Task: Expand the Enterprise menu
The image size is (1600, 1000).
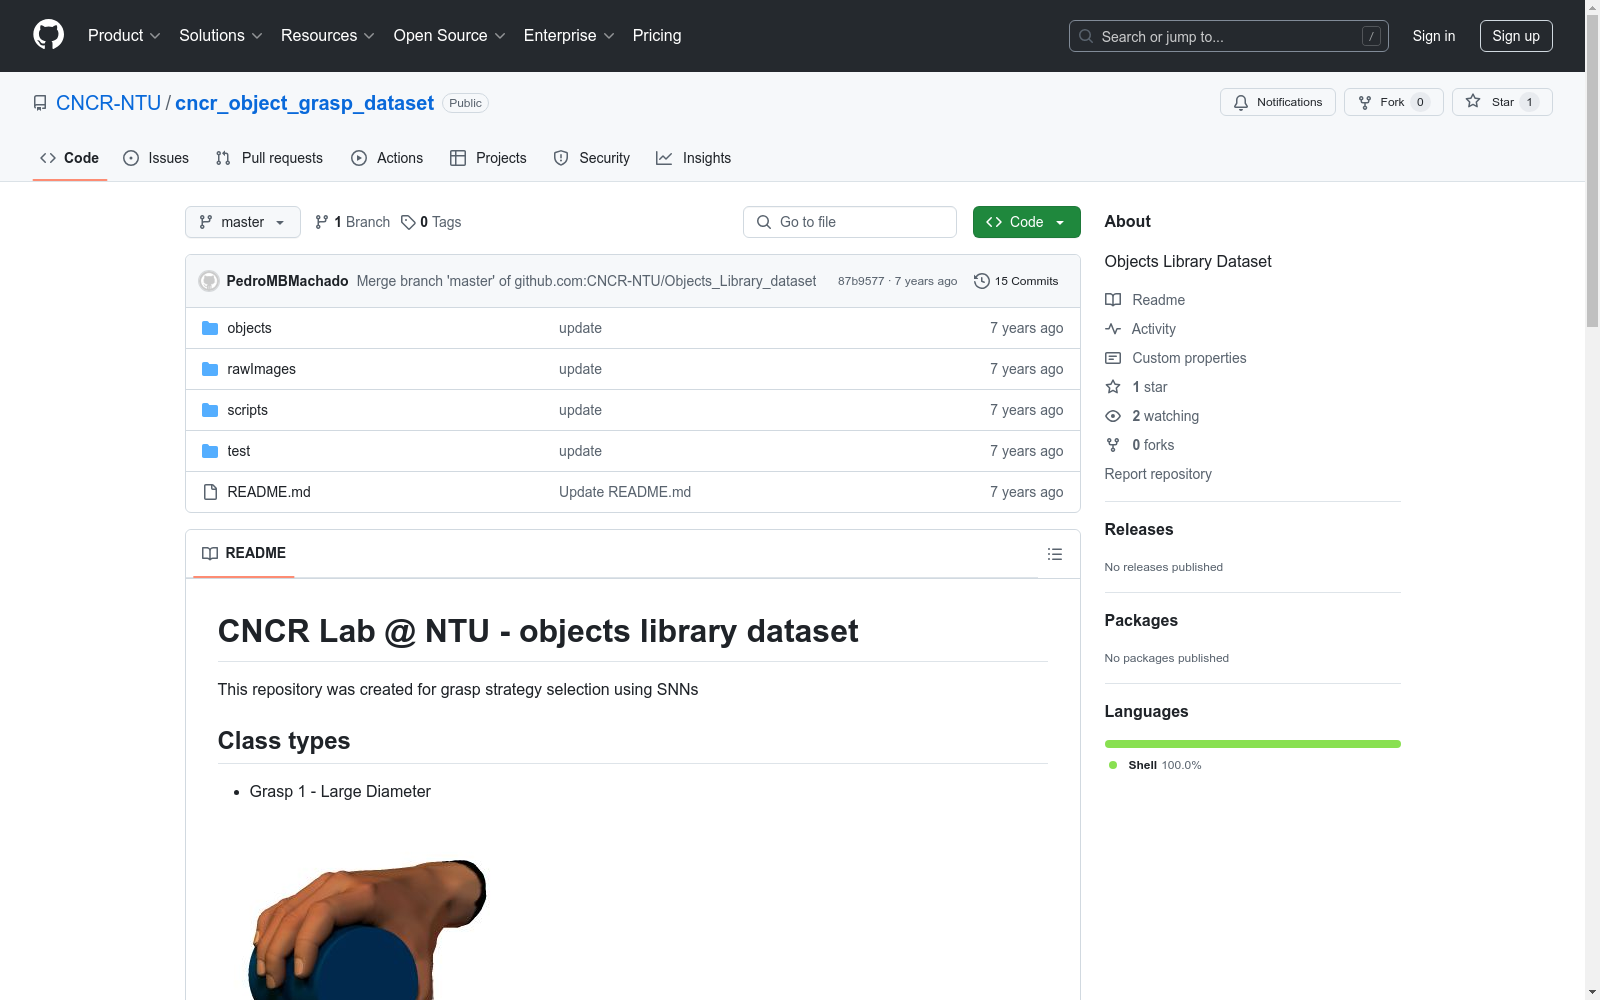Action: point(569,35)
